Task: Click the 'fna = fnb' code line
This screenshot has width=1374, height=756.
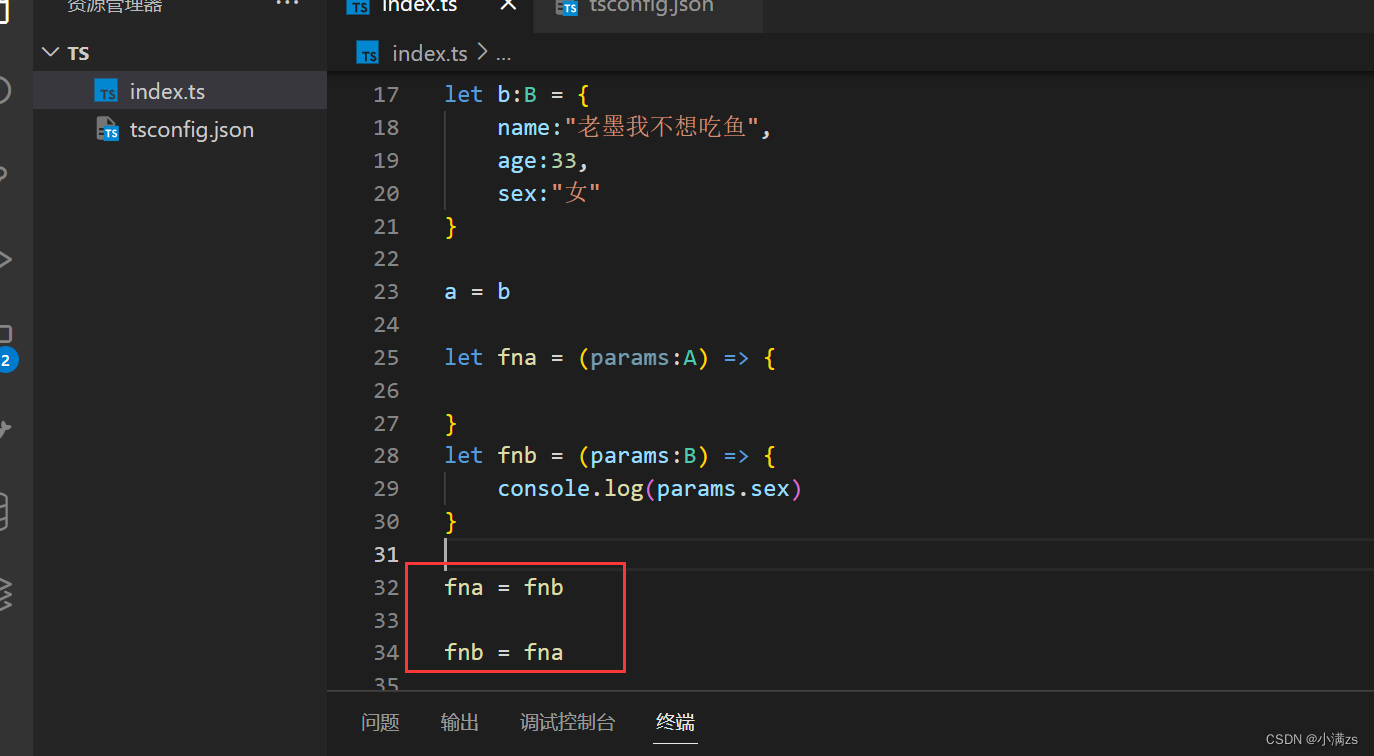Action: [504, 587]
